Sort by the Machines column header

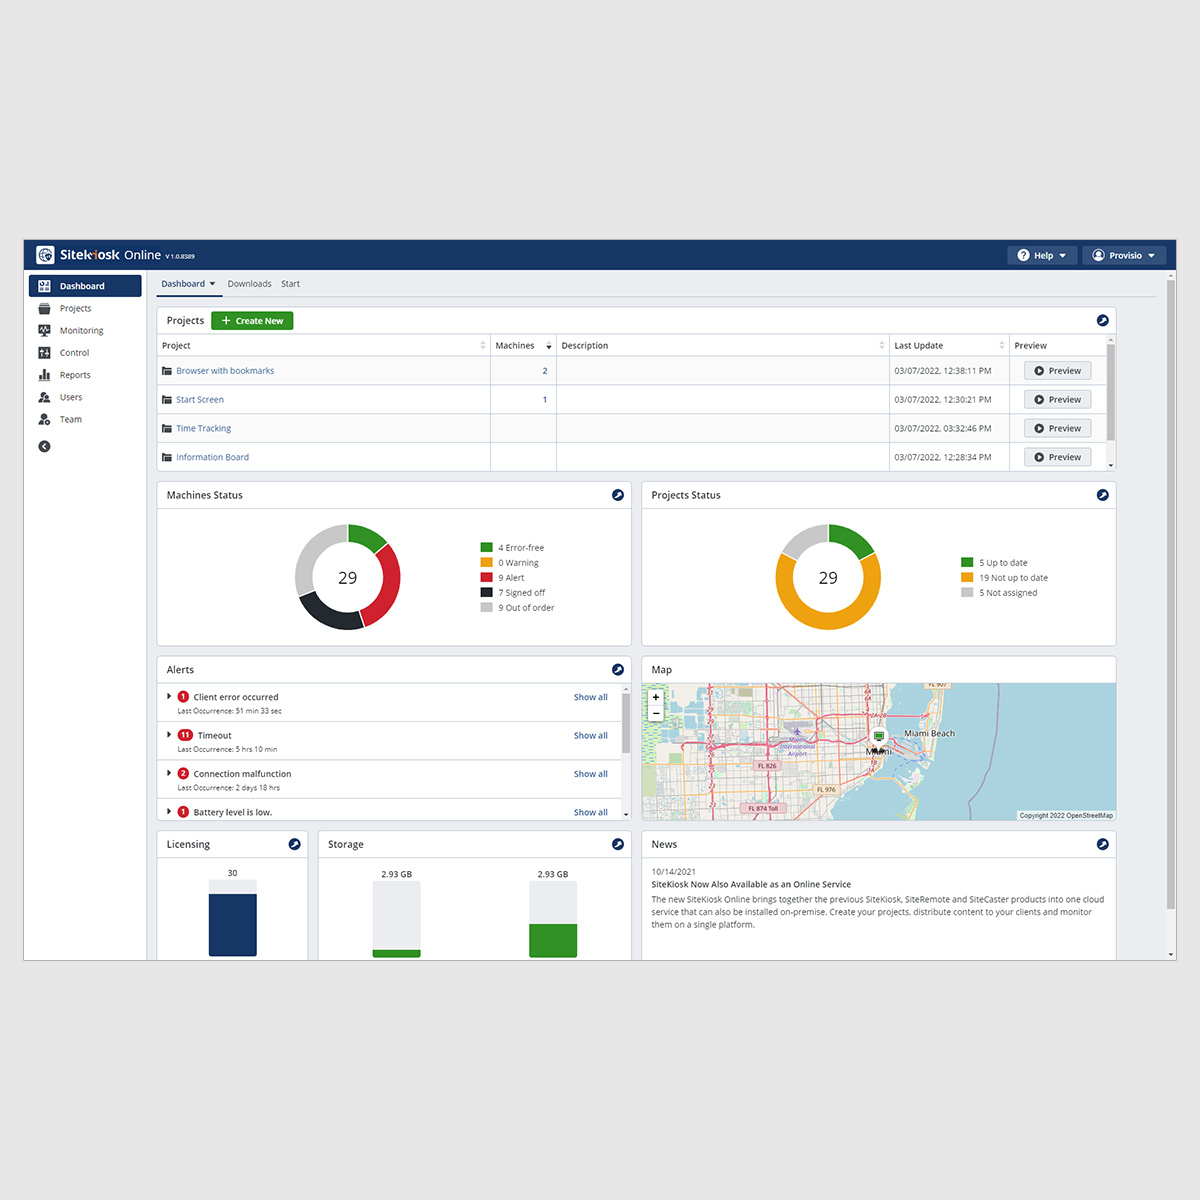[x=515, y=346]
